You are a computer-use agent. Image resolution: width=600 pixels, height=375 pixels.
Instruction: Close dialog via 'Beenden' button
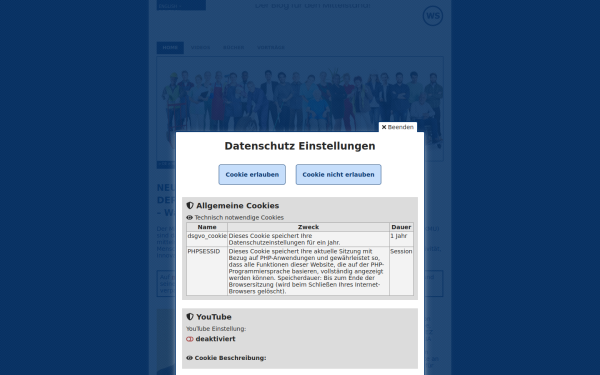[x=398, y=127]
